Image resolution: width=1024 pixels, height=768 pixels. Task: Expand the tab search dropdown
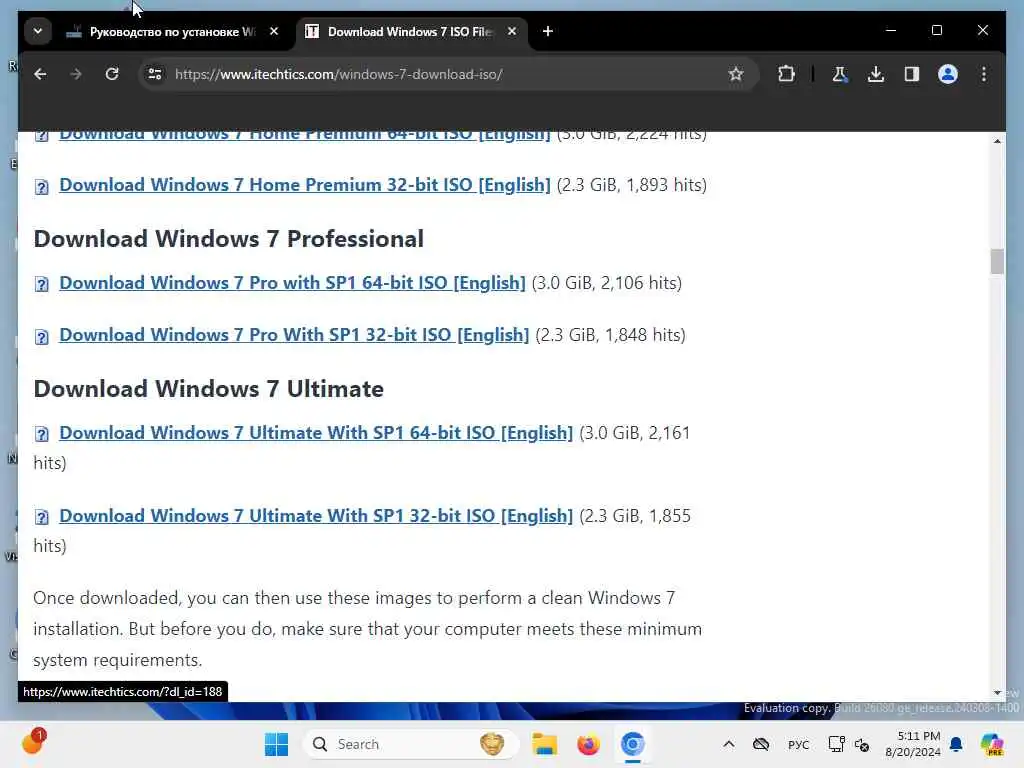(38, 31)
